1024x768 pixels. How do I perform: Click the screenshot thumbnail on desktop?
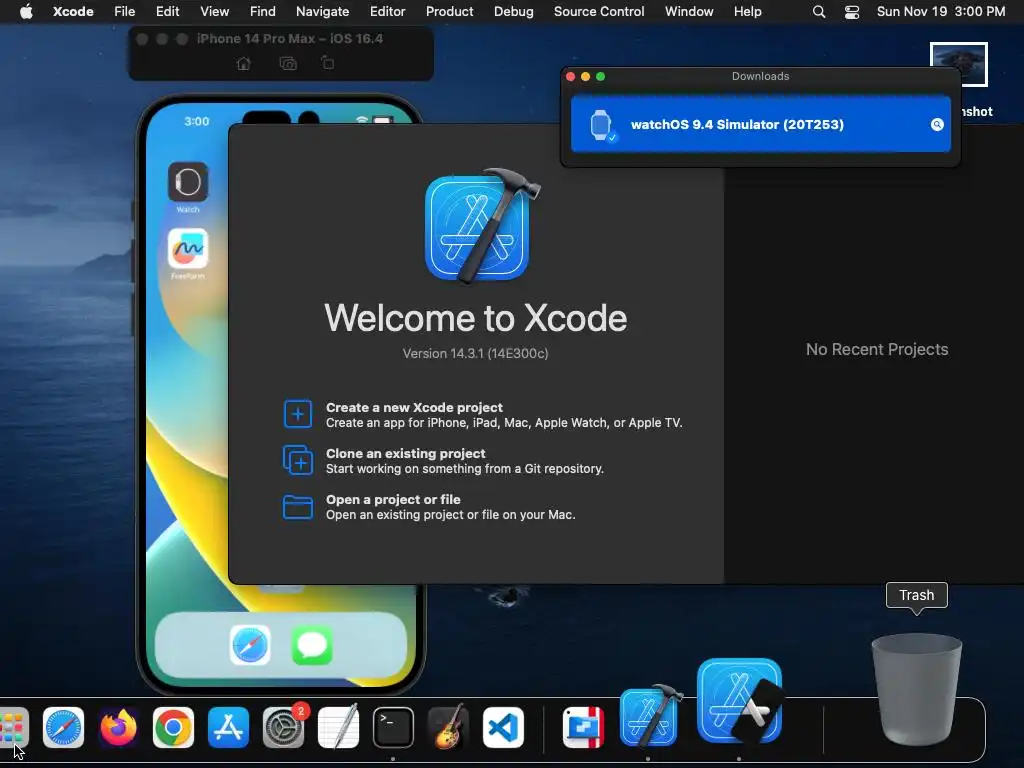959,64
